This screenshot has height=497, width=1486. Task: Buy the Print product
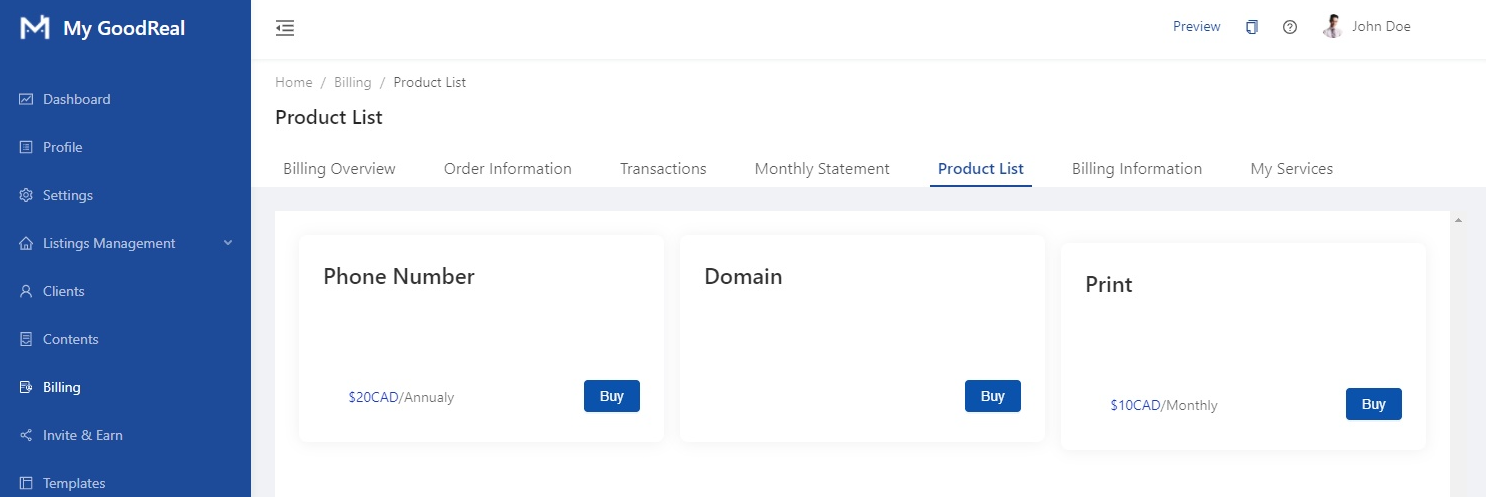(1374, 404)
